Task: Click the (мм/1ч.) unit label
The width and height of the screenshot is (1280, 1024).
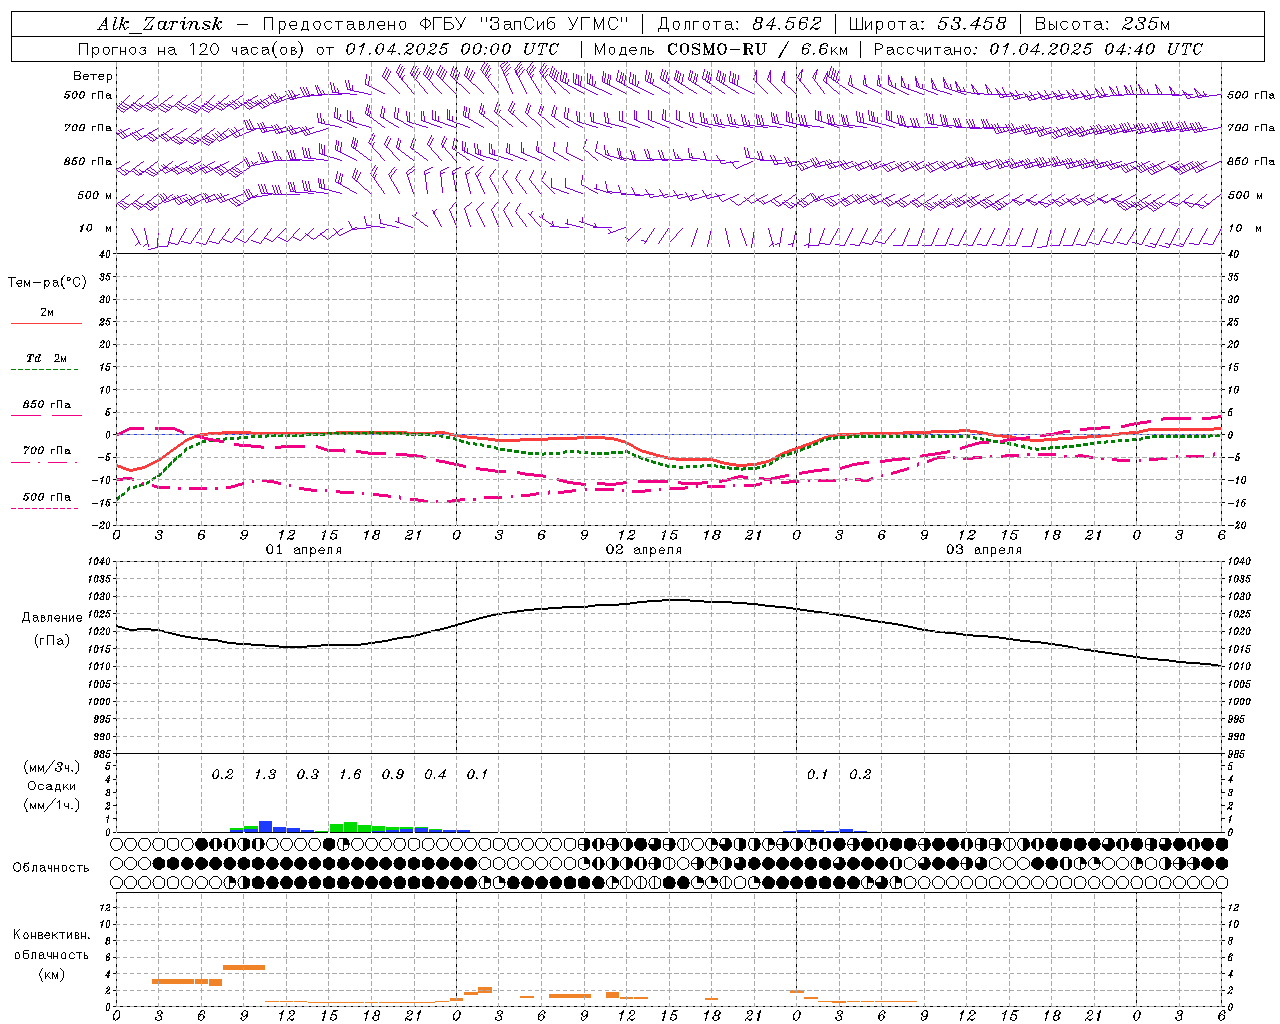Action: click(x=52, y=805)
